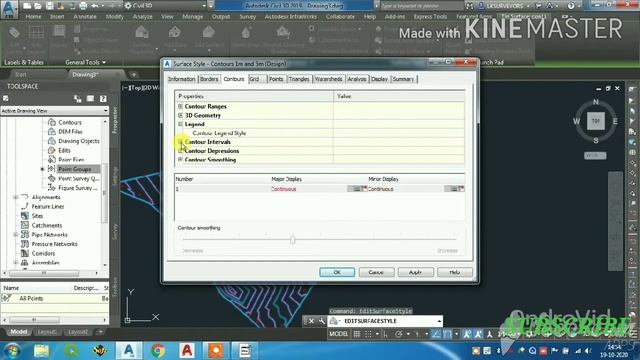This screenshot has height=360, width=640.
Task: Click the Apply button
Action: click(x=416, y=272)
